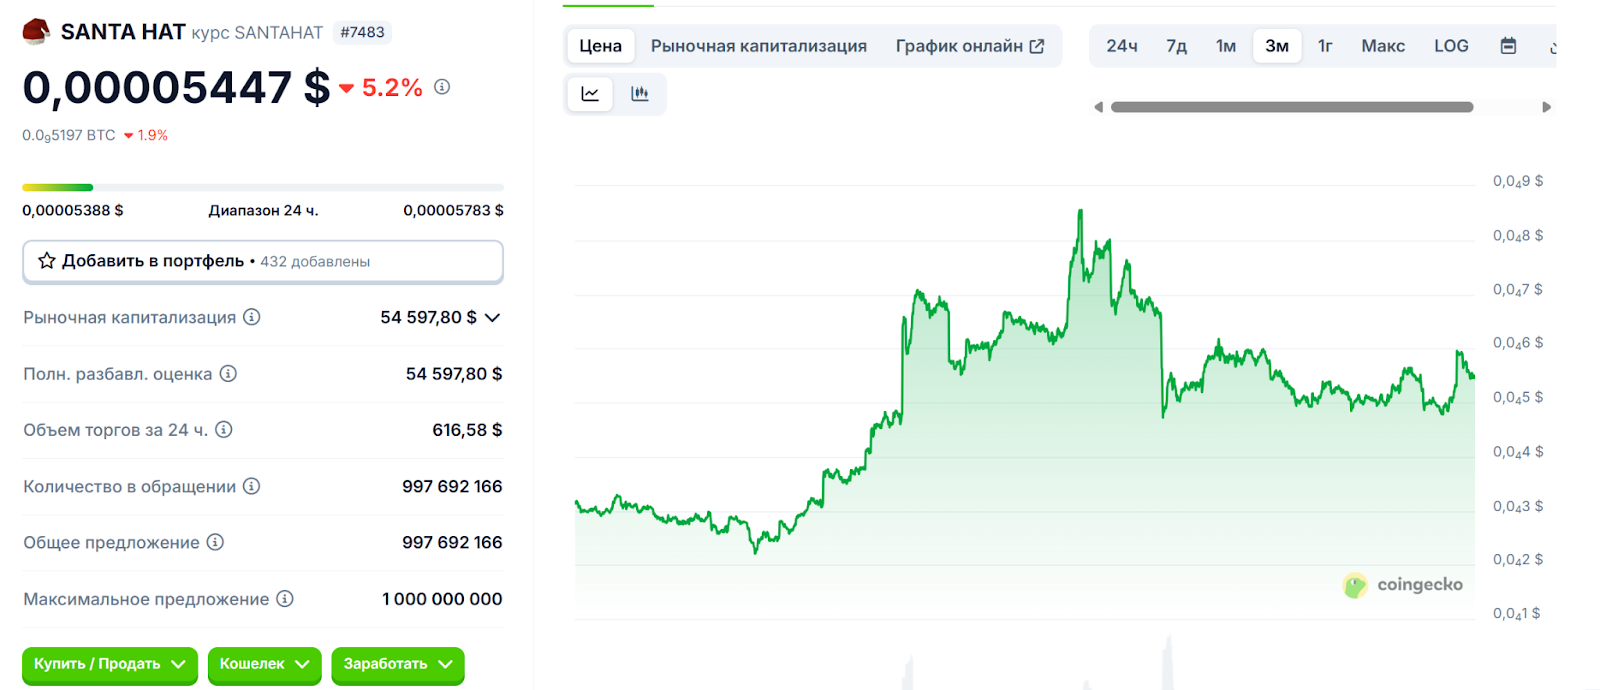Click курс SANTAHAT subtitle

tap(257, 33)
